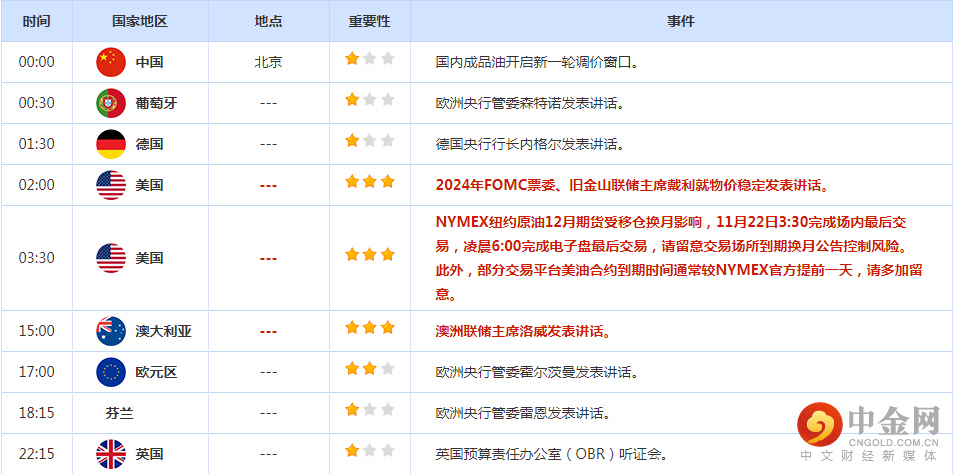Image resolution: width=954 pixels, height=474 pixels.
Task: Click the Germany flag icon
Action: coord(111,144)
